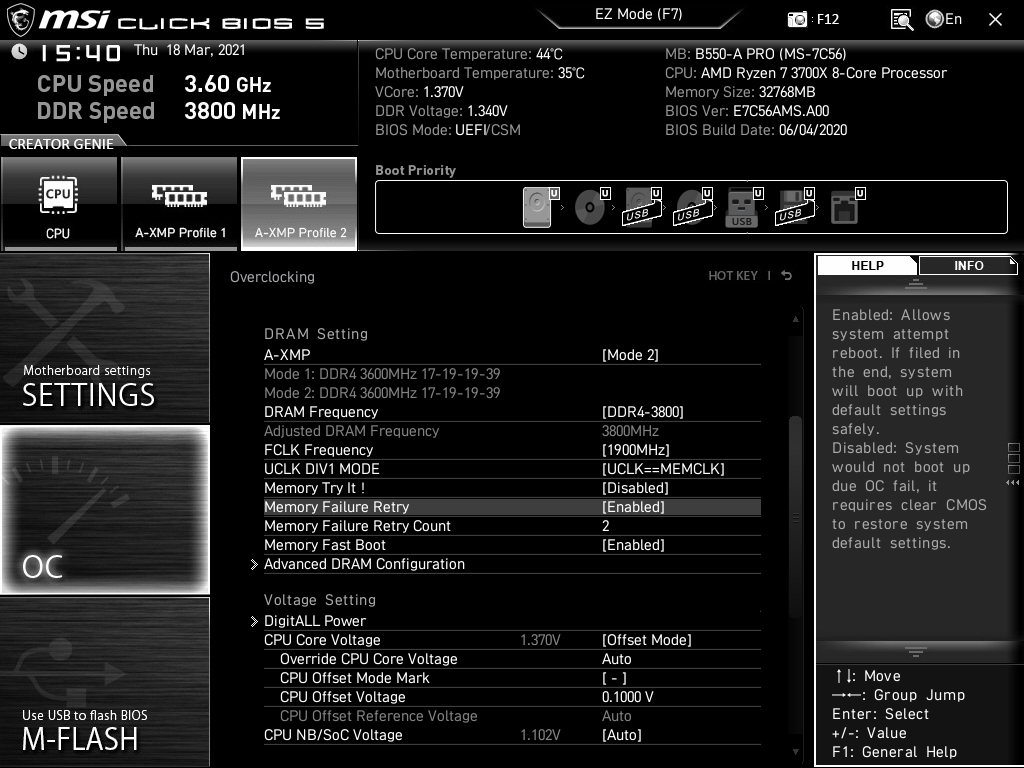The width and height of the screenshot is (1024, 768).
Task: Open M-FLASH to flash BIOS
Action: (x=104, y=681)
